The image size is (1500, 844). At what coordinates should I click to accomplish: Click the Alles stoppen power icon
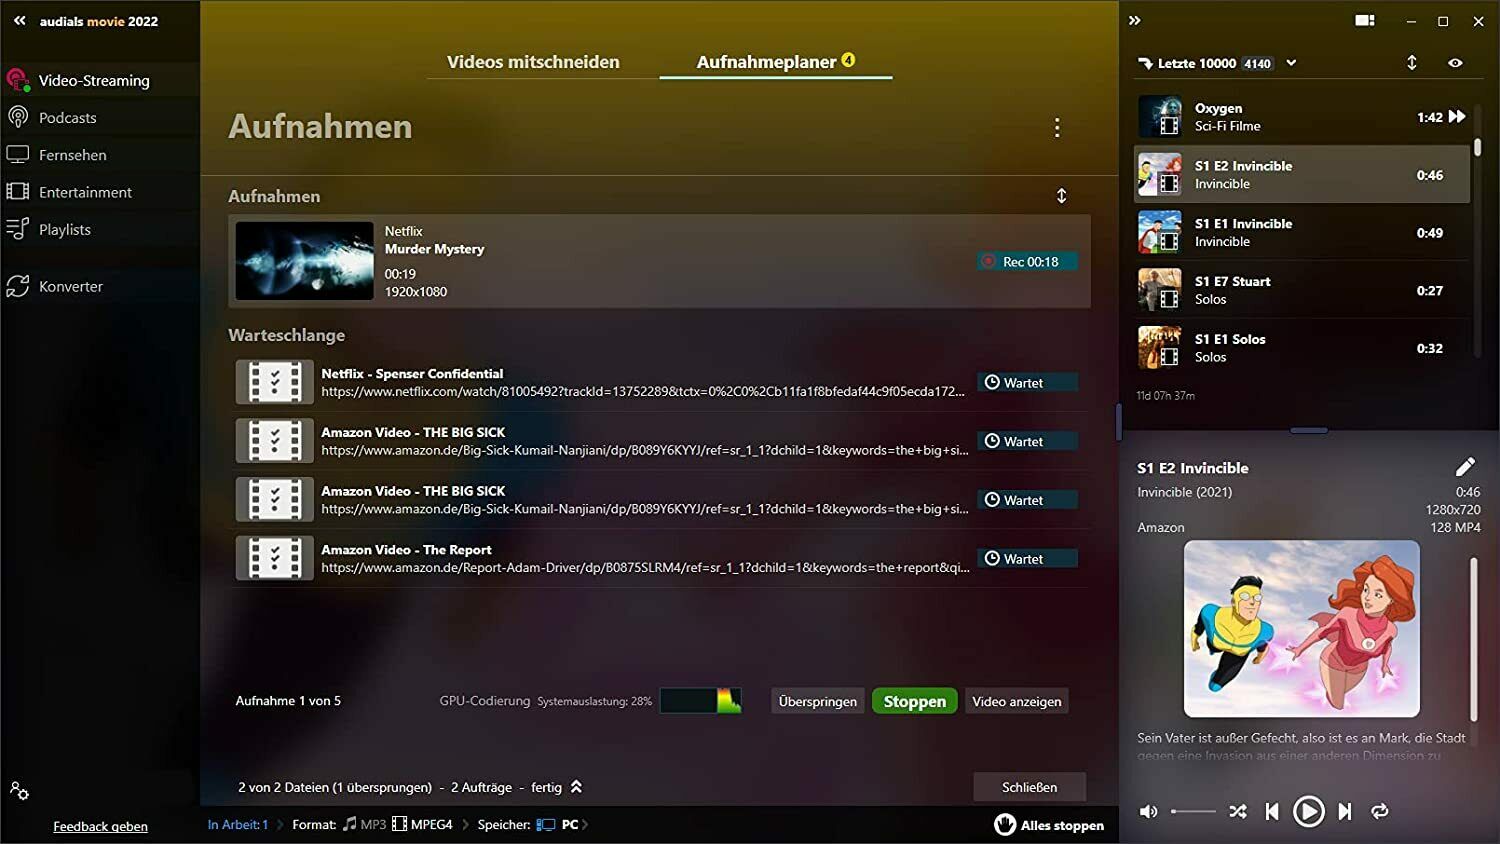1005,824
